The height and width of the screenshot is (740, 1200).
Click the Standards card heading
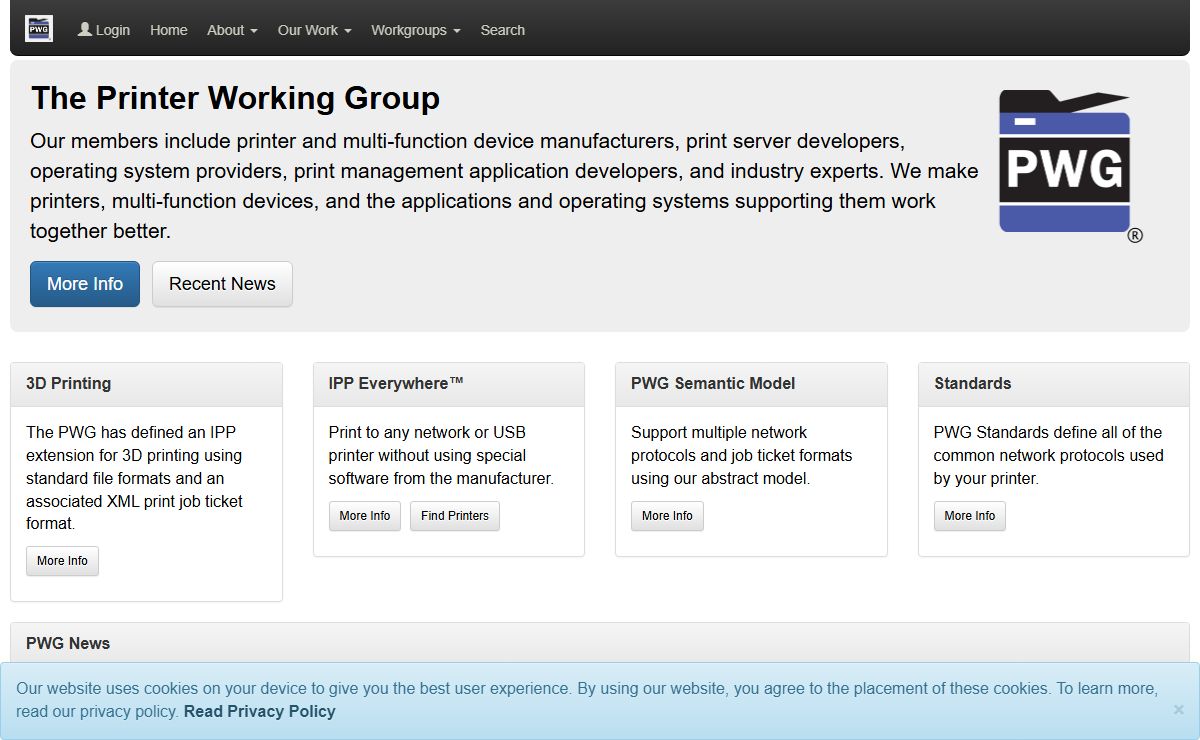click(973, 383)
